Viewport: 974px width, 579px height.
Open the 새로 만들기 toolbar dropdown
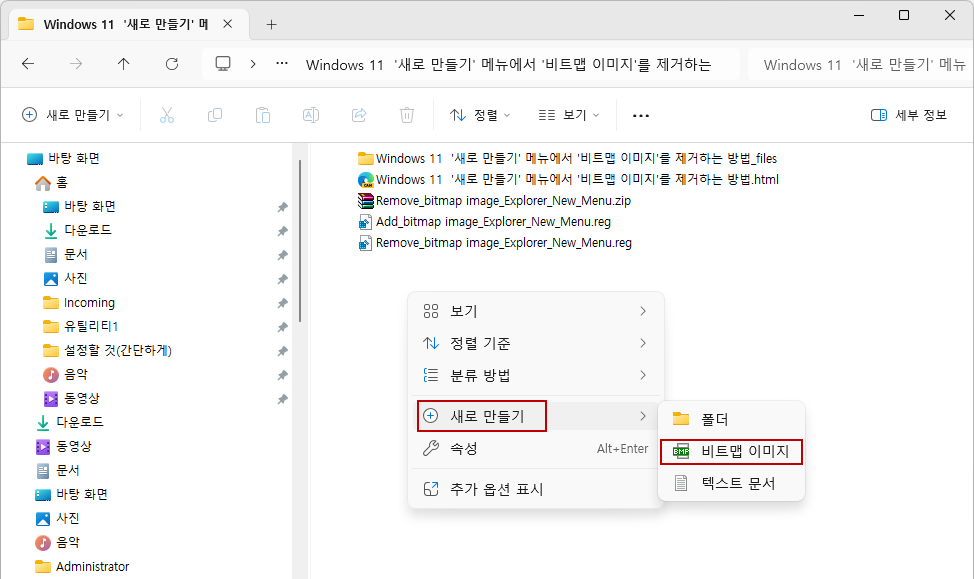coord(73,115)
